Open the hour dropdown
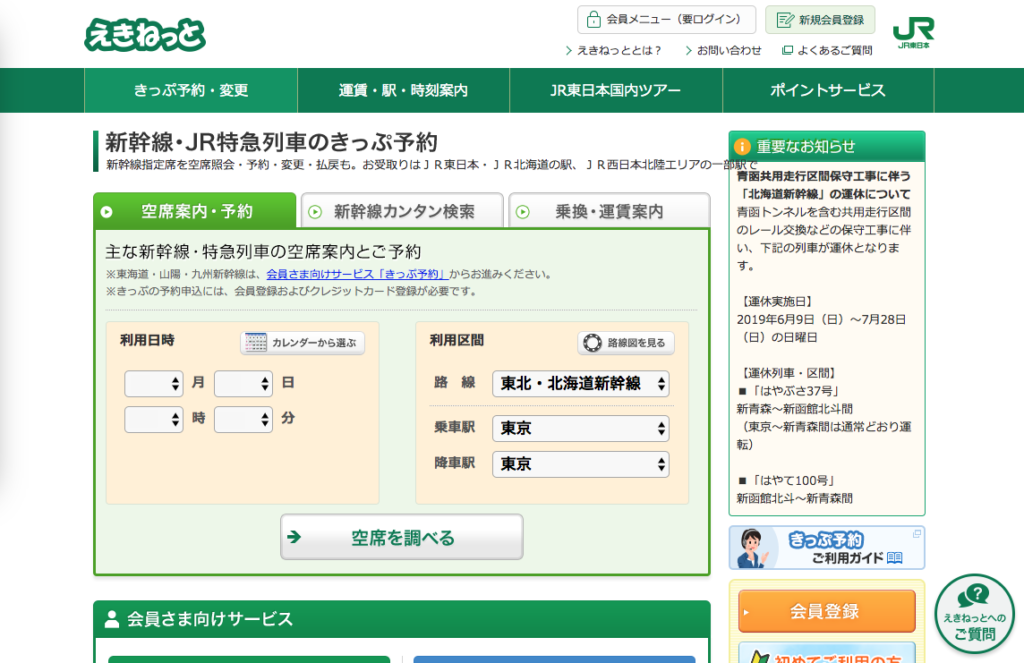Viewport: 1024px width, 663px height. (153, 419)
